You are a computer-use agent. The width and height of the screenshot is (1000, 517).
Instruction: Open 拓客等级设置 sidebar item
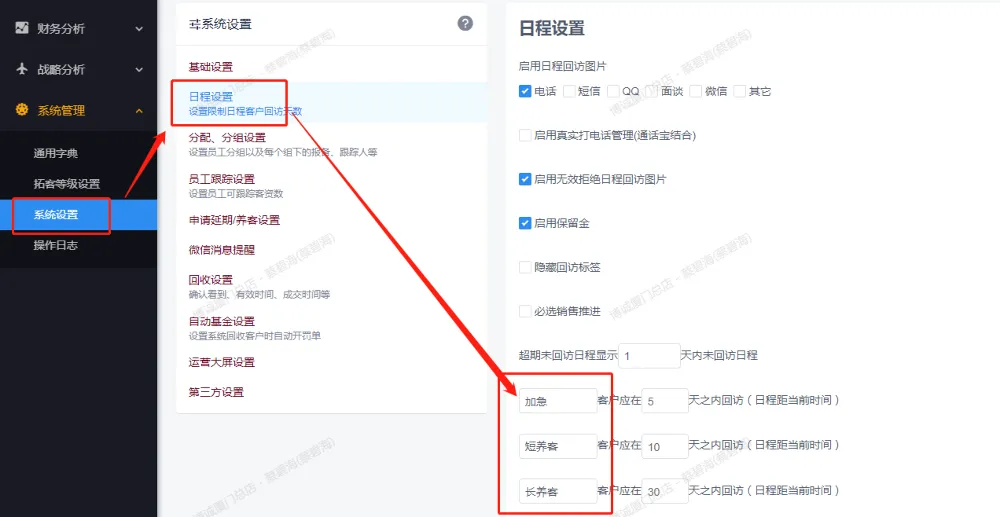point(66,184)
